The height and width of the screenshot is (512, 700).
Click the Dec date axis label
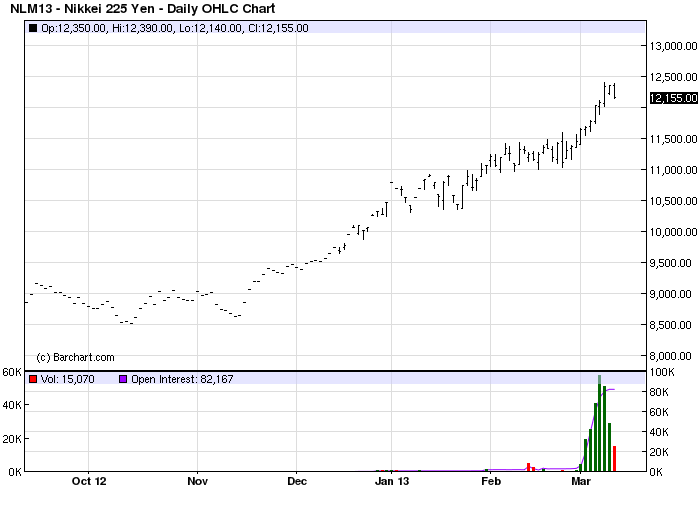coord(297,481)
